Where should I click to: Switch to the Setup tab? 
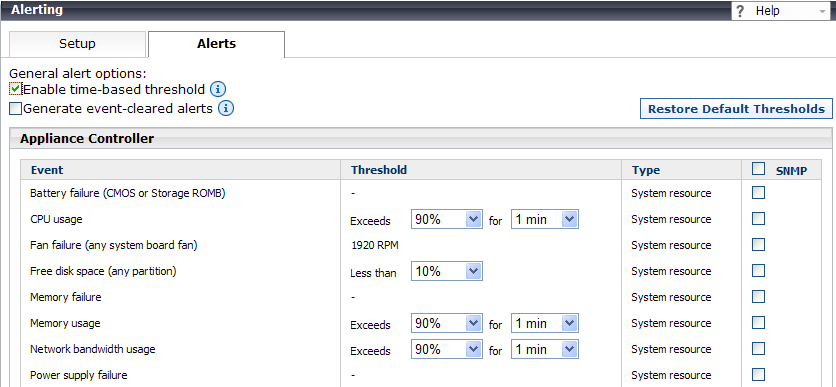(x=77, y=44)
